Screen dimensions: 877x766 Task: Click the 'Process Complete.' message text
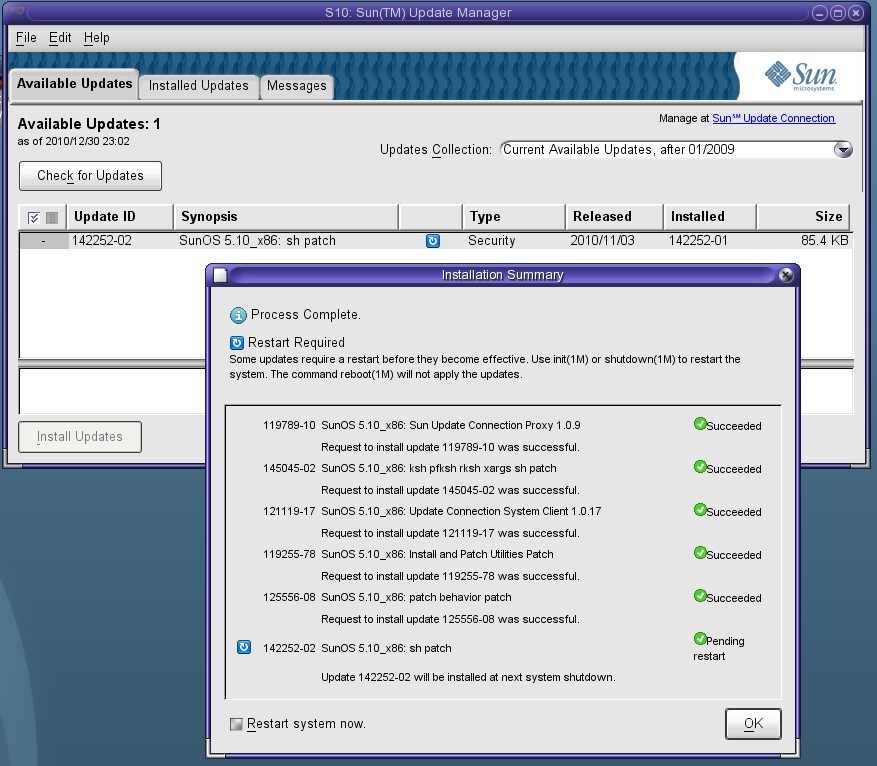coord(305,315)
